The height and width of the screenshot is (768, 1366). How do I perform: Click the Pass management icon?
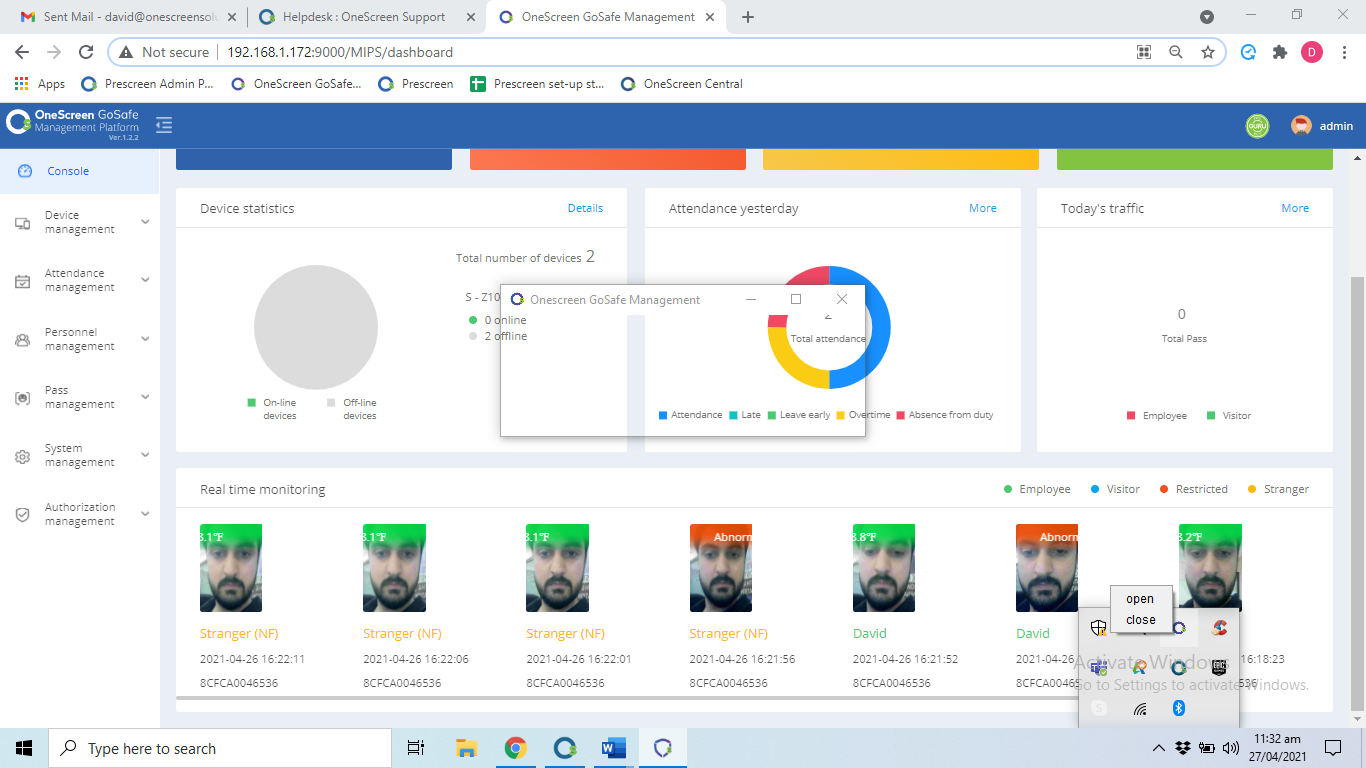(22, 398)
